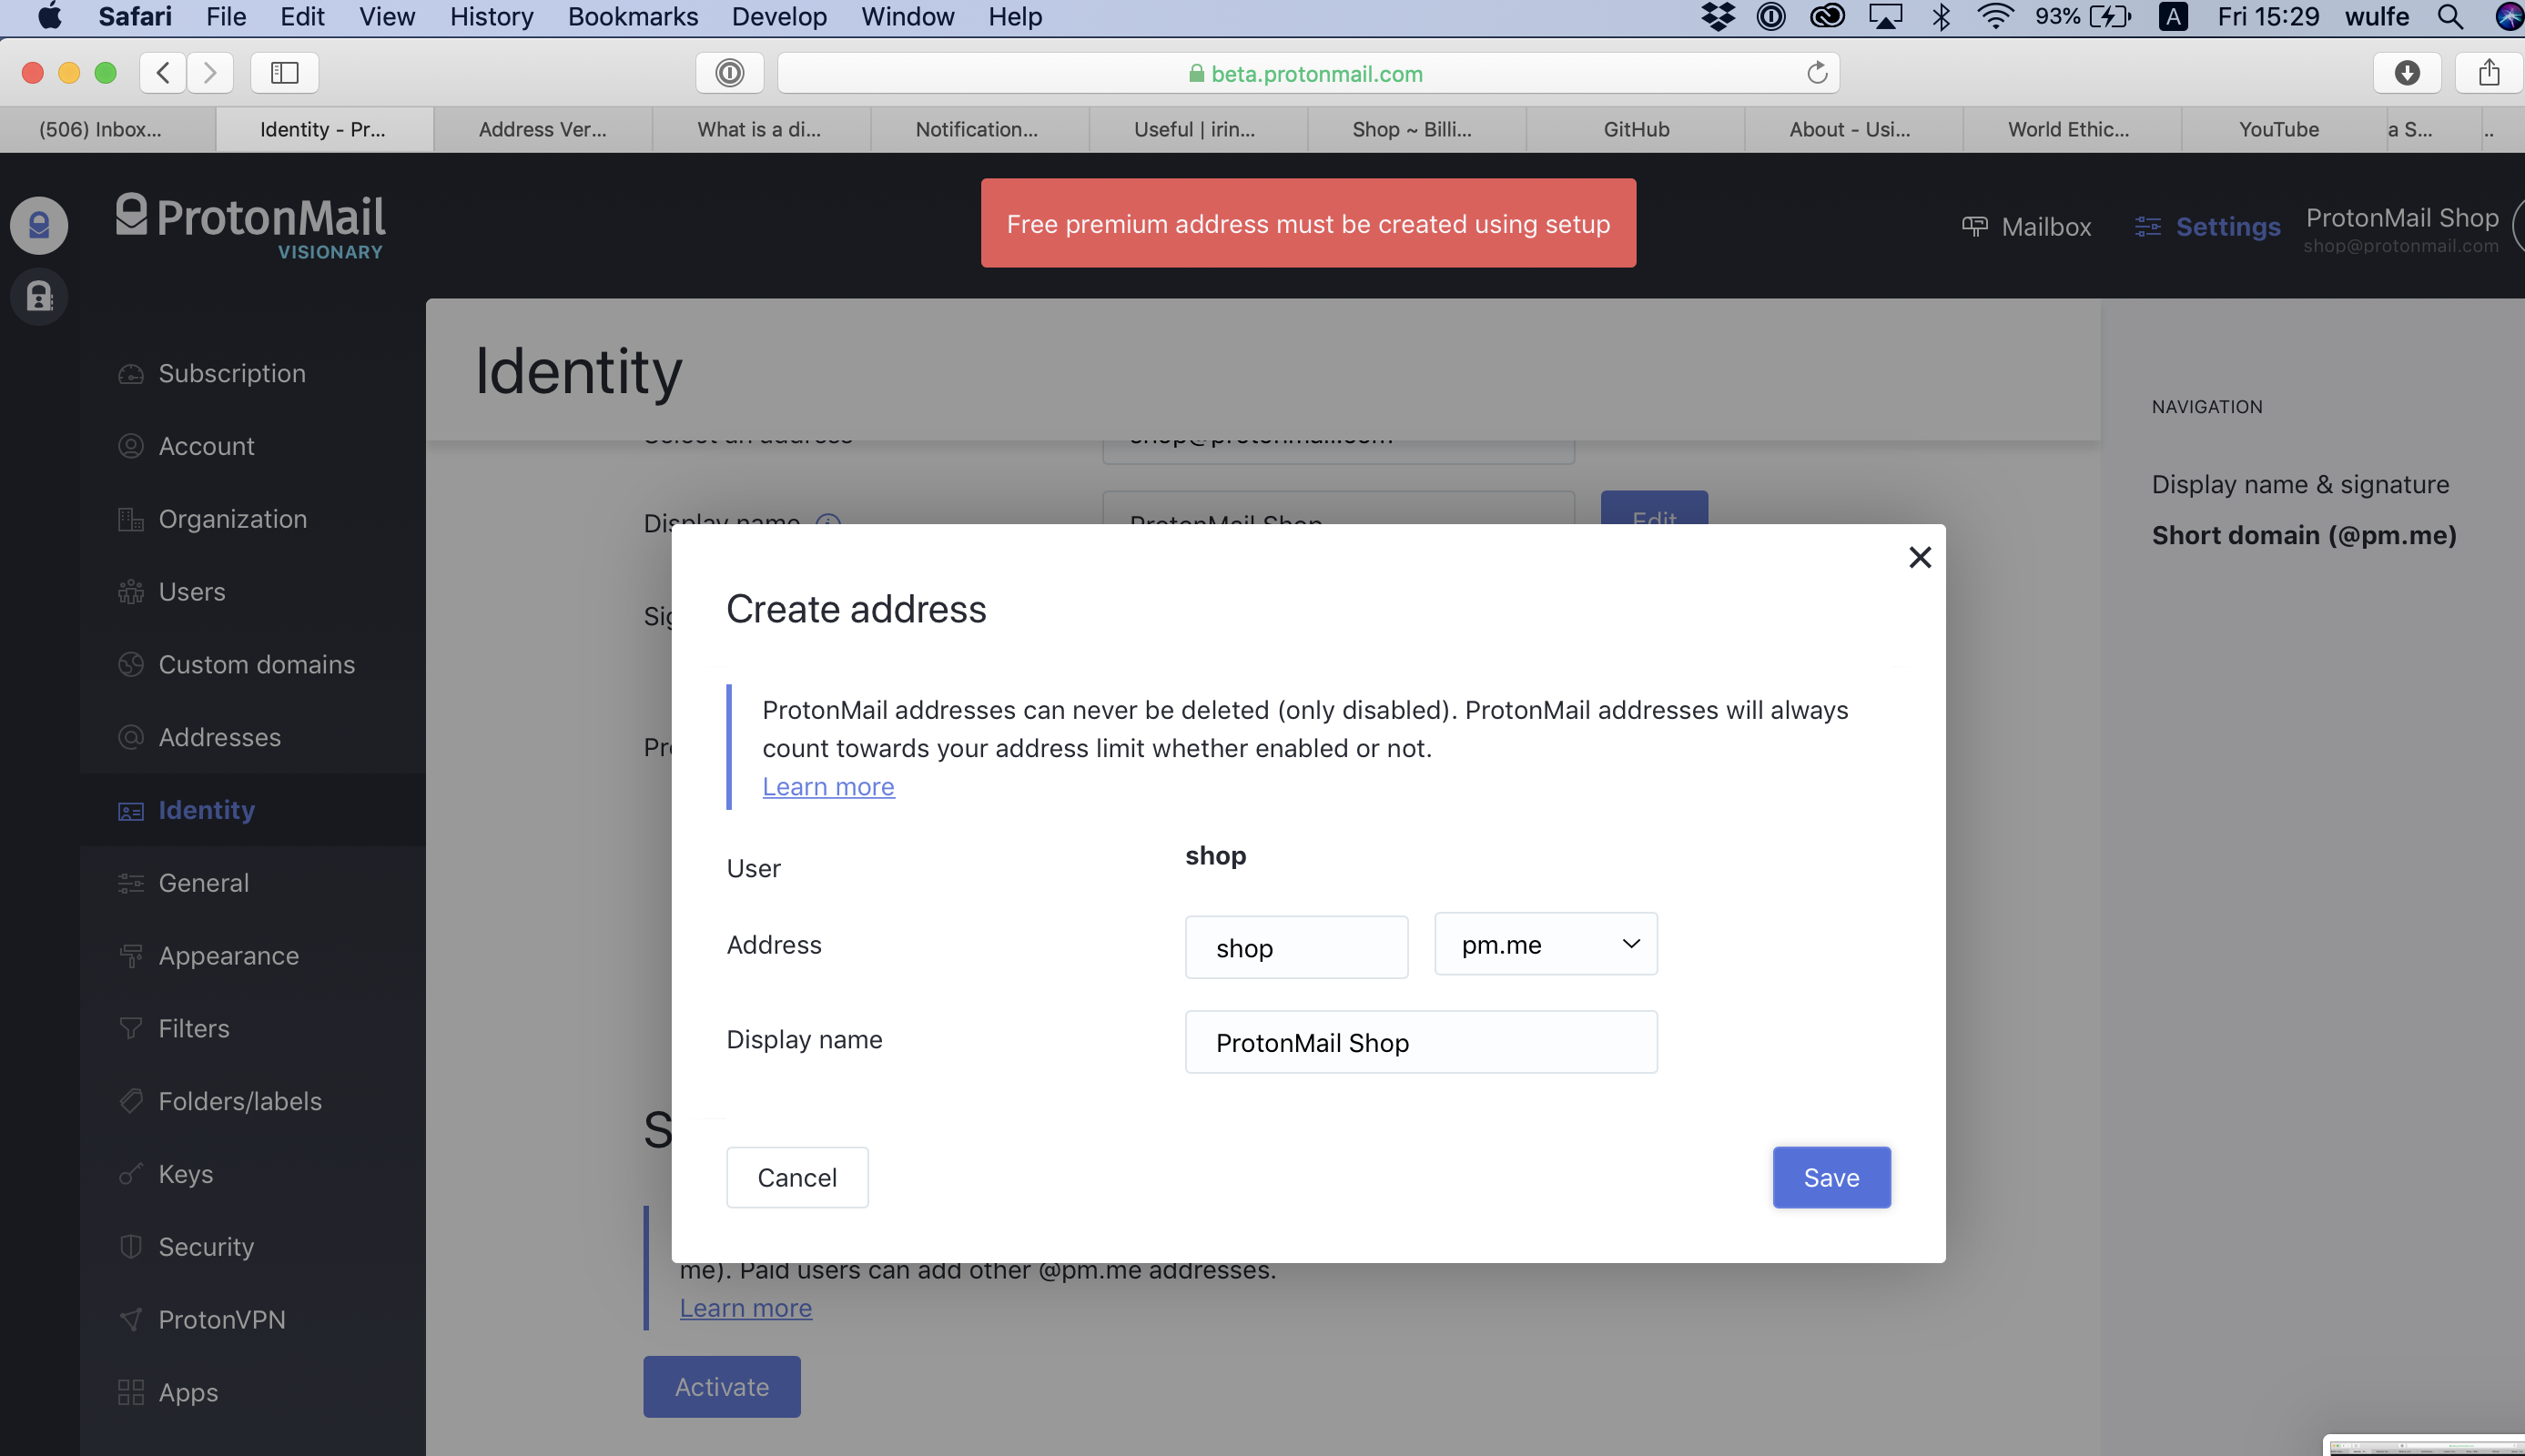Open the Apps sidebar icon
This screenshot has height=1456, width=2525.
point(131,1392)
